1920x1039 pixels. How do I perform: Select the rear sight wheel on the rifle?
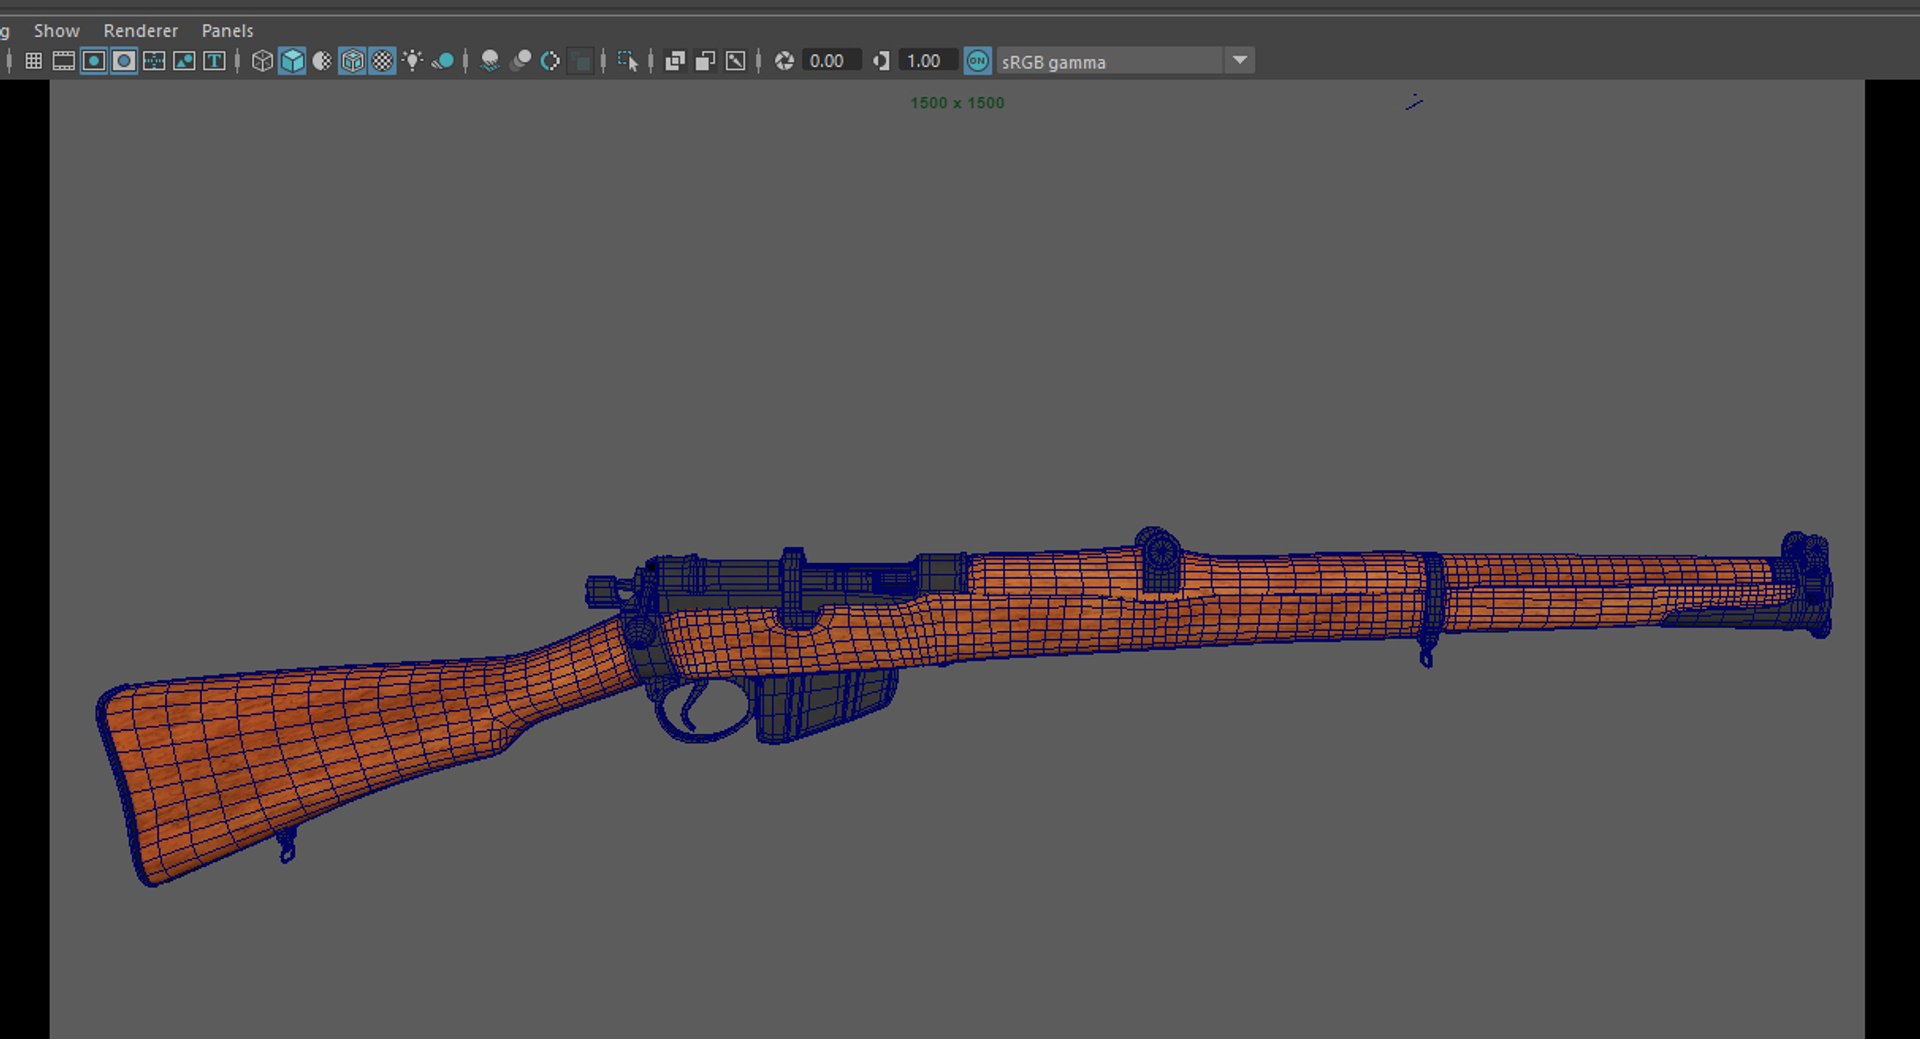tap(1159, 551)
